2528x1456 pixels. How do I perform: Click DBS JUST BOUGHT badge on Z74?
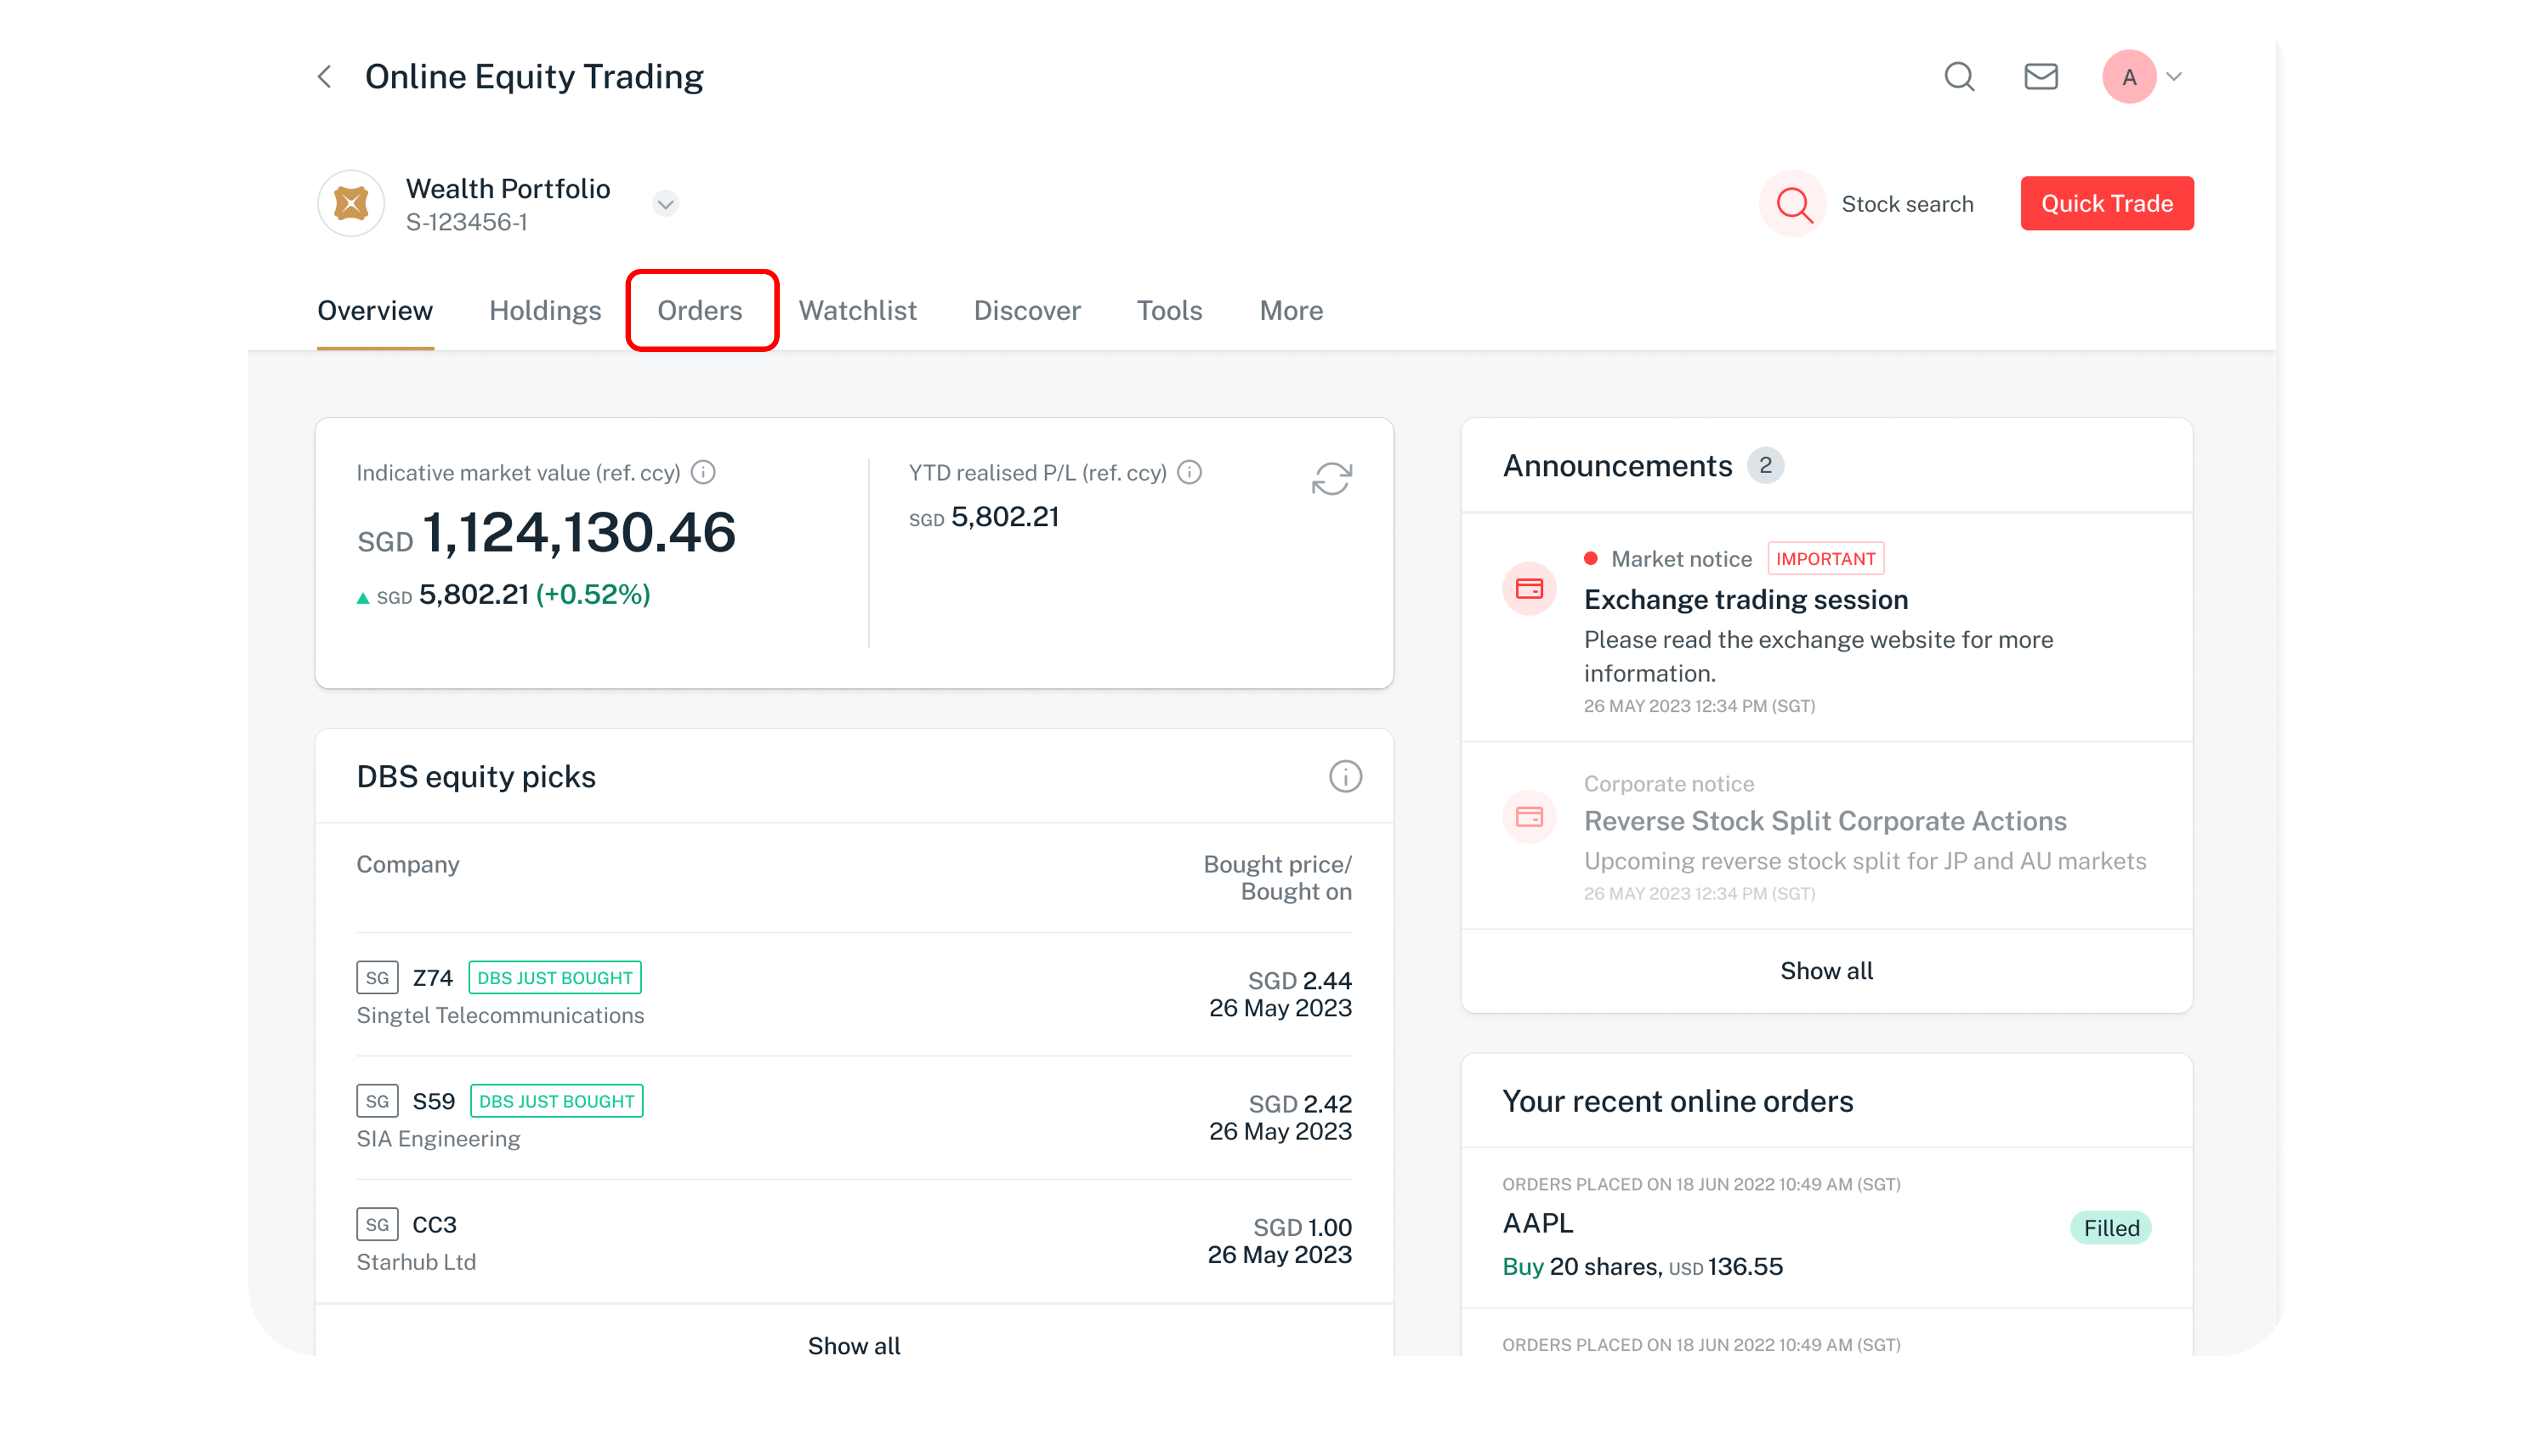[x=555, y=977]
